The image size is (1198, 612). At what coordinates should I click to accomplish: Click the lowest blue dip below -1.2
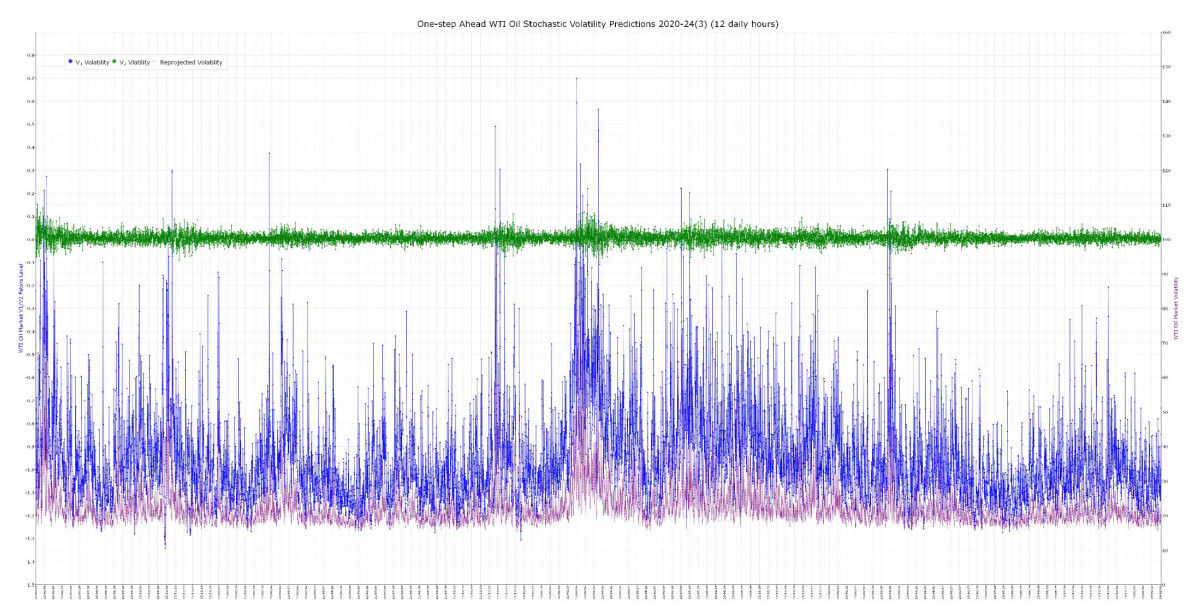(165, 546)
